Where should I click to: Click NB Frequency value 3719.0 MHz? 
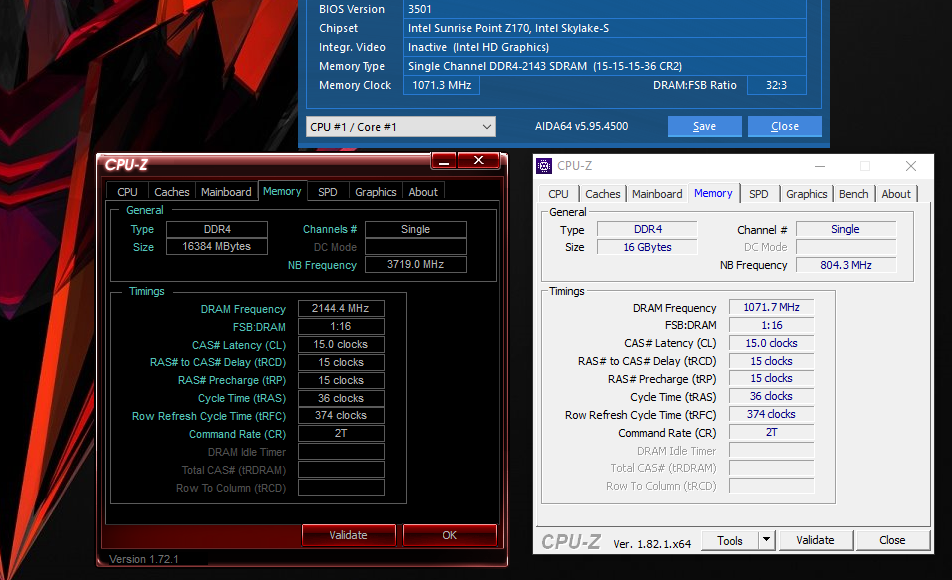[416, 264]
